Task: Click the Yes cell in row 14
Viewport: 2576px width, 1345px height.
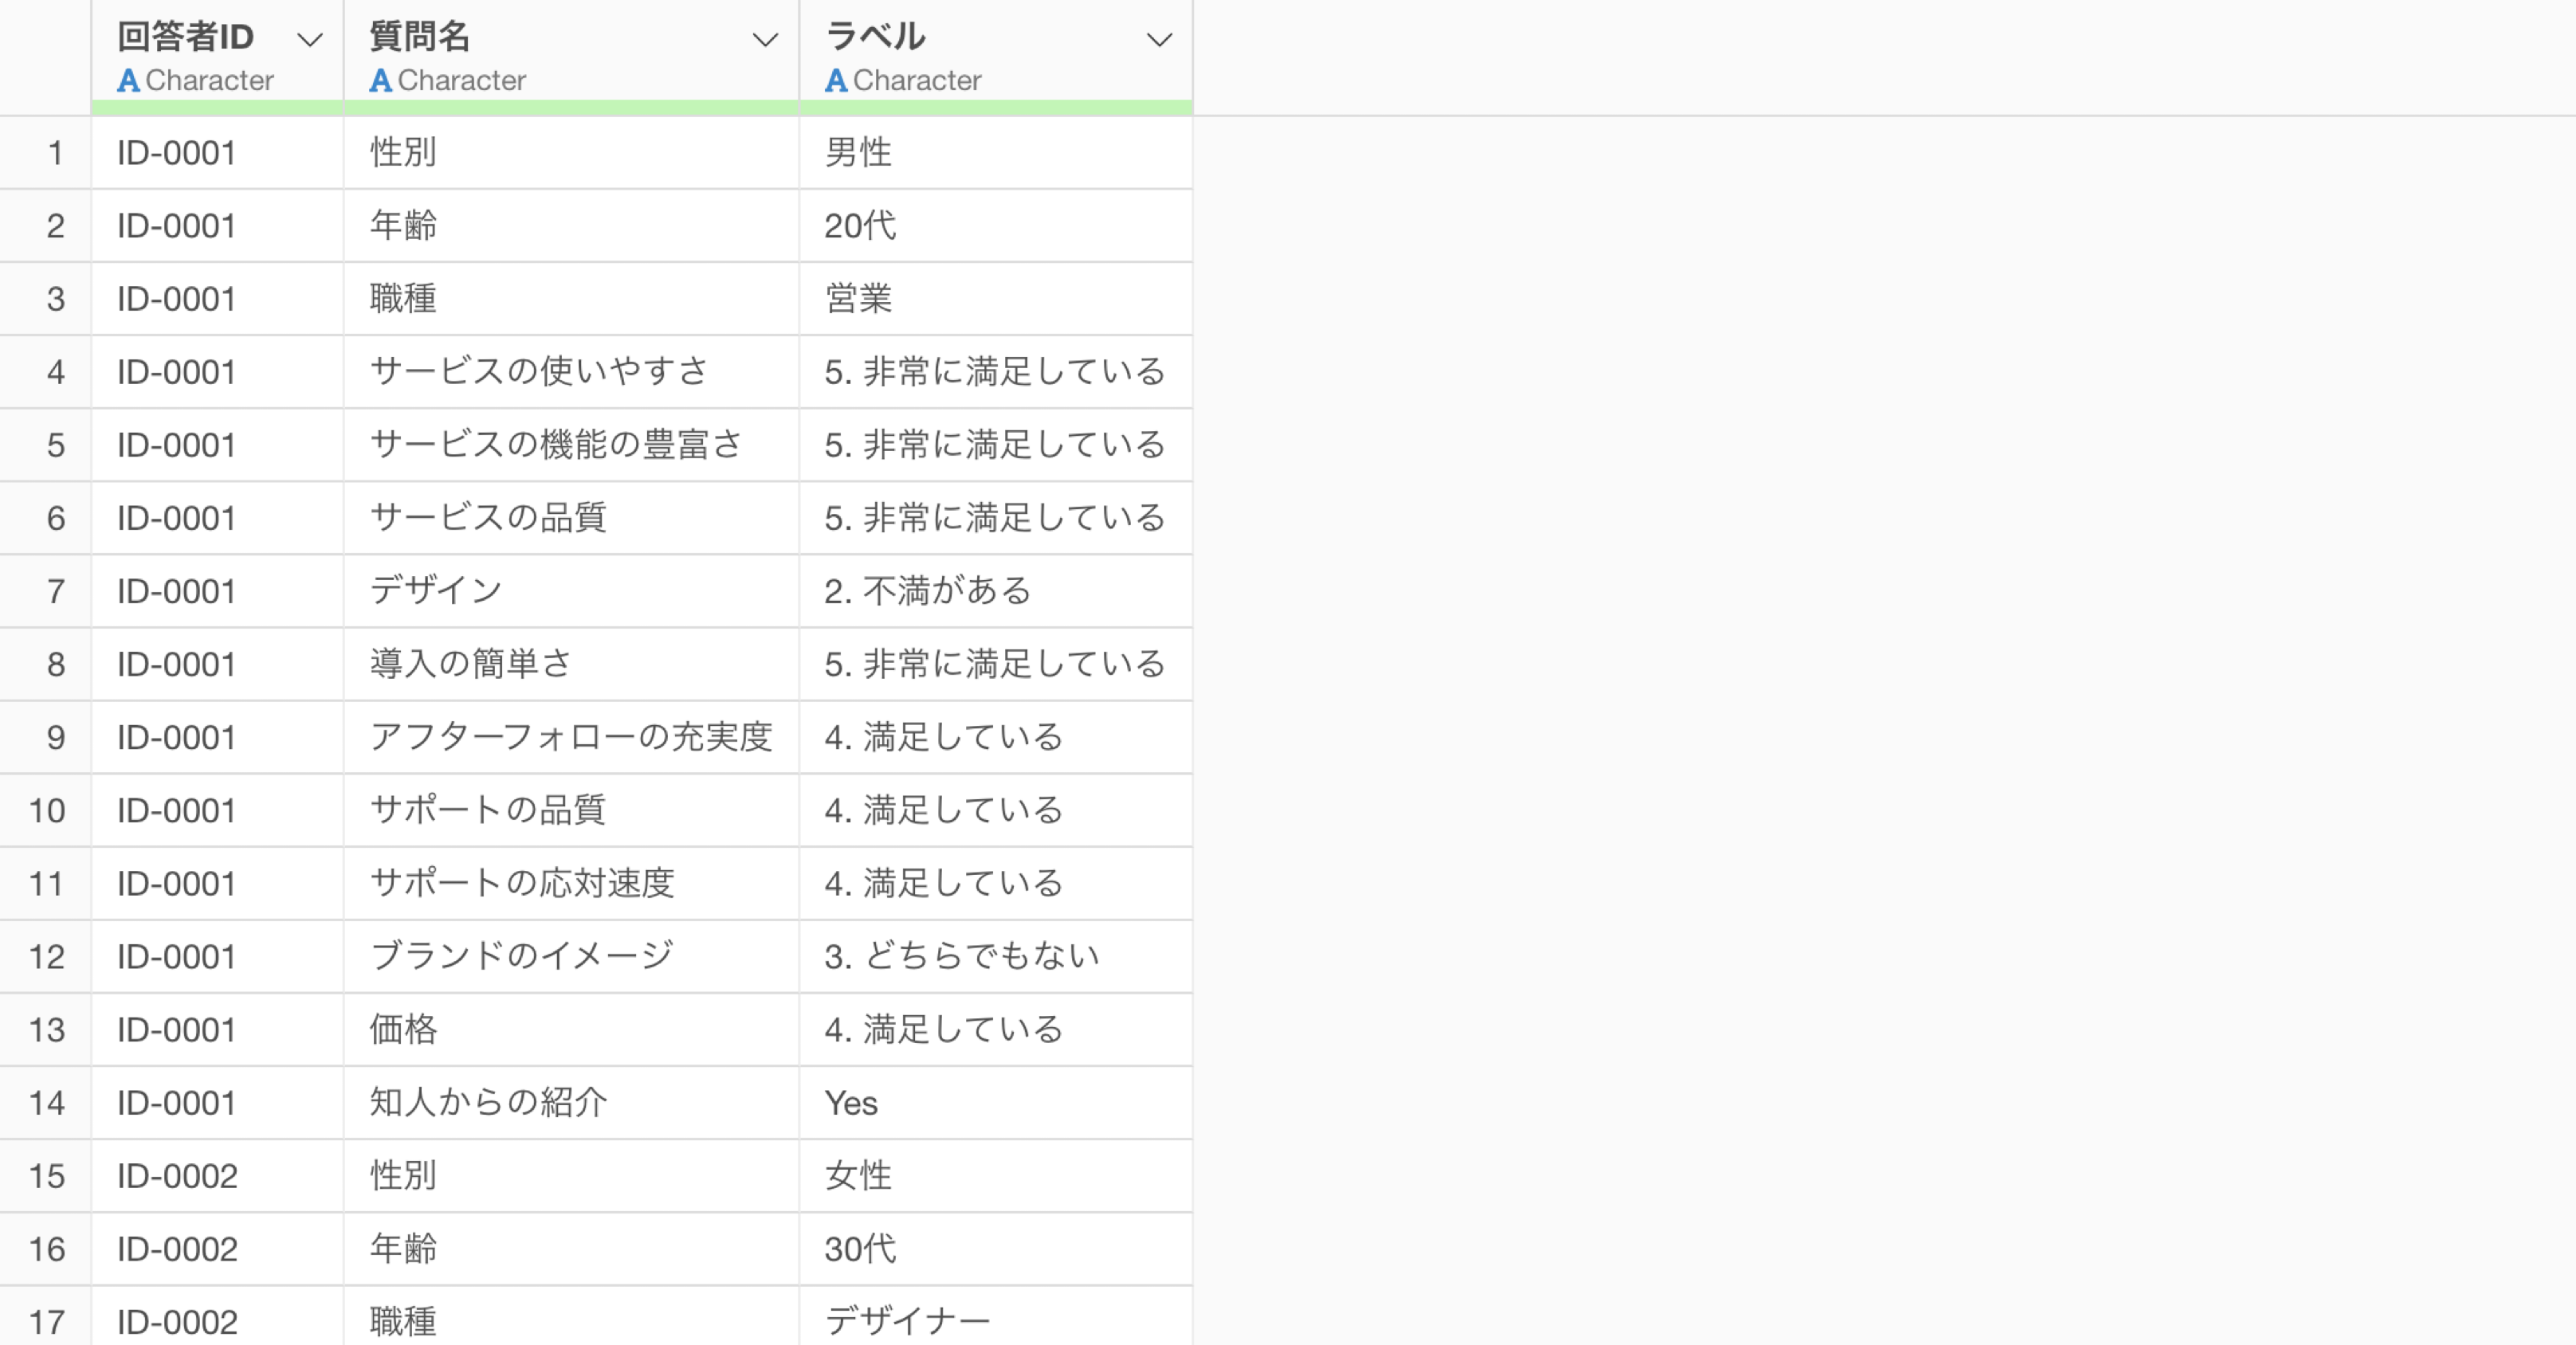Action: (851, 1103)
